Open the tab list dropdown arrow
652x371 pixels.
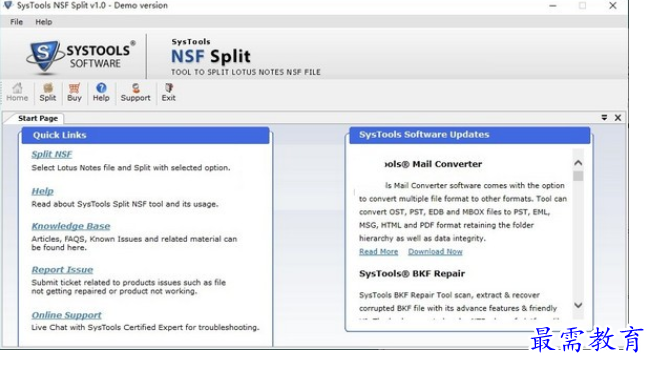pos(604,118)
